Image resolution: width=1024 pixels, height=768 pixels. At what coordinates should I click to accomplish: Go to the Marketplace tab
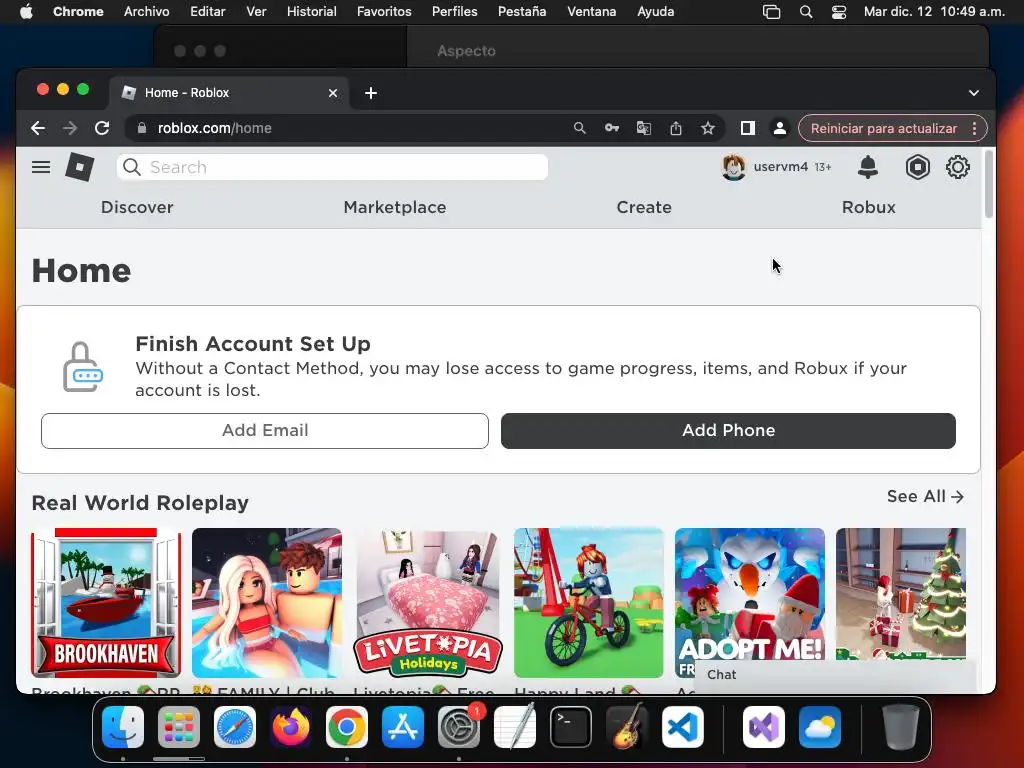tap(395, 207)
